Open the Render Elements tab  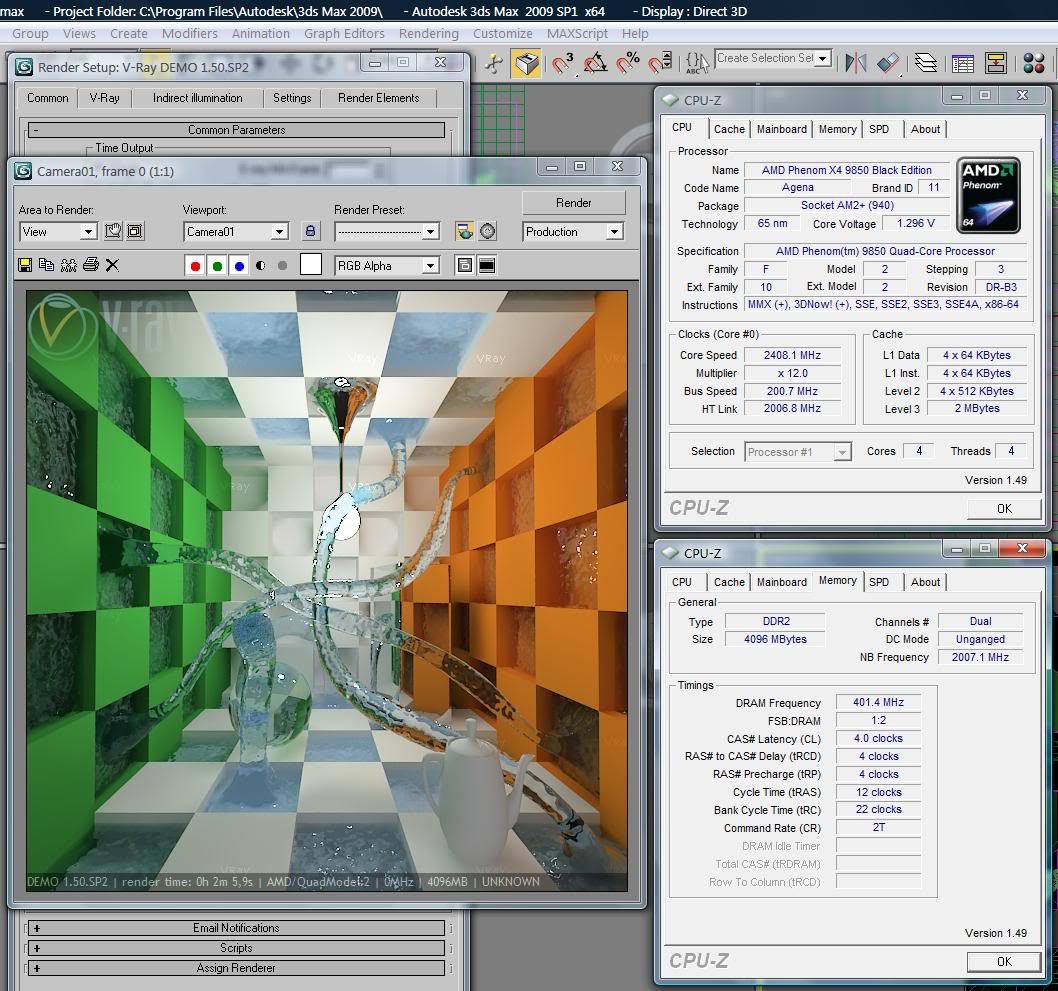[x=379, y=98]
